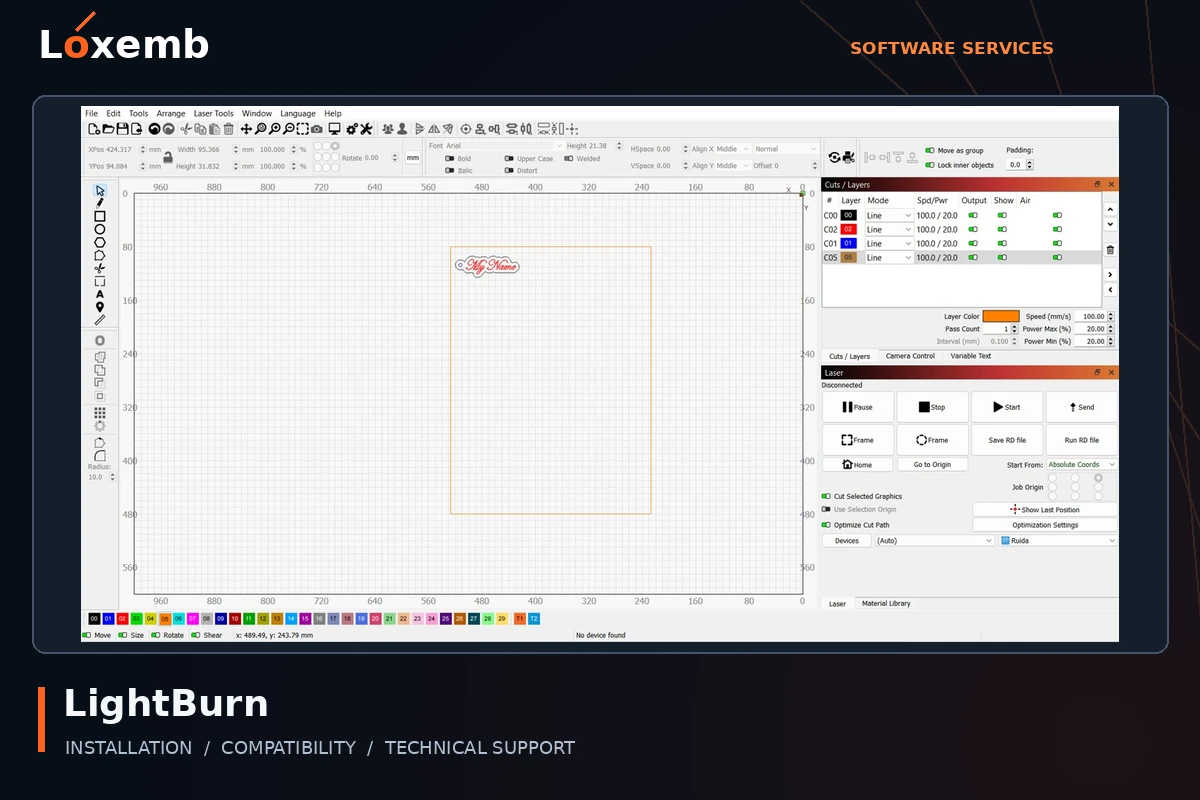The image size is (1200, 800).
Task: Pick the Ellipse drawing tool
Action: pyautogui.click(x=100, y=229)
